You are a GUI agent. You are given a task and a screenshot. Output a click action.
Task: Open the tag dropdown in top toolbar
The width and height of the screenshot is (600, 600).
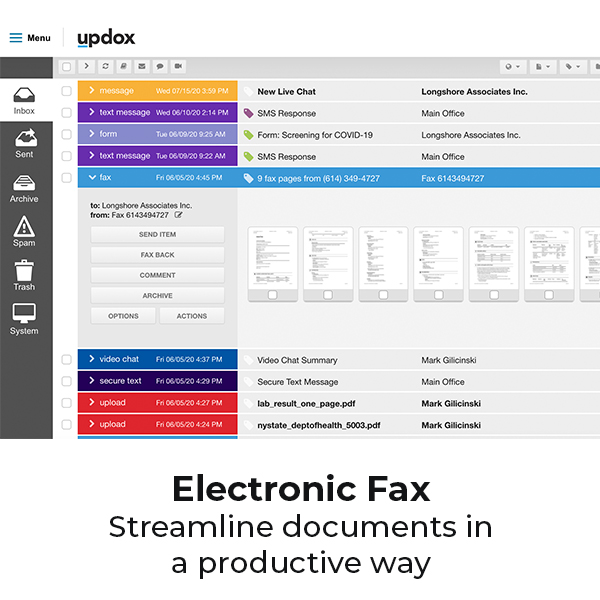tap(574, 67)
